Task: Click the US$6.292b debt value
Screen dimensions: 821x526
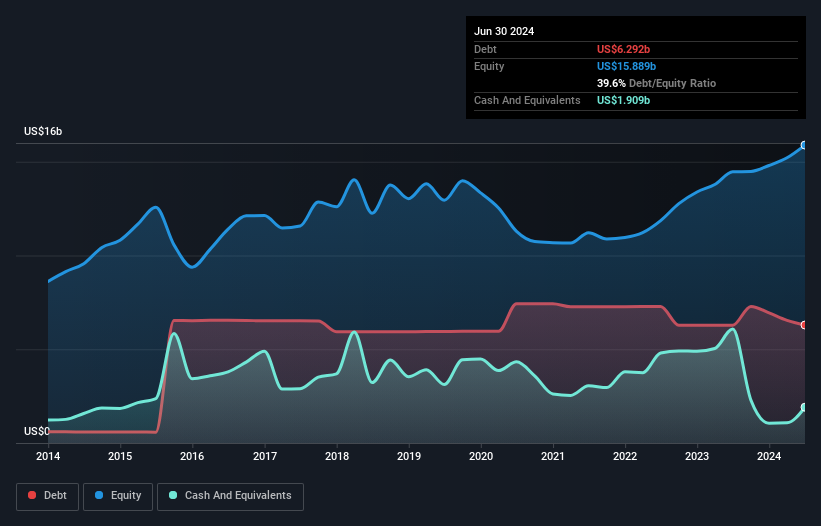Action: pos(623,49)
